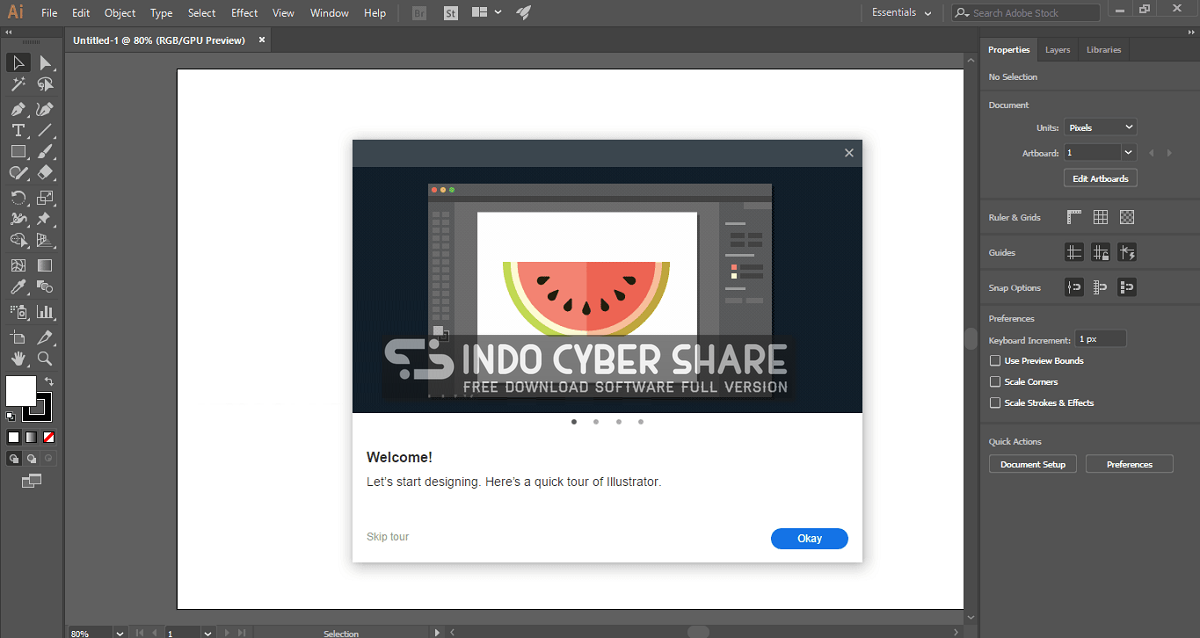Screen dimensions: 1200x638
Task: Expand the status bar Selection arrow menu
Action: tap(436, 633)
